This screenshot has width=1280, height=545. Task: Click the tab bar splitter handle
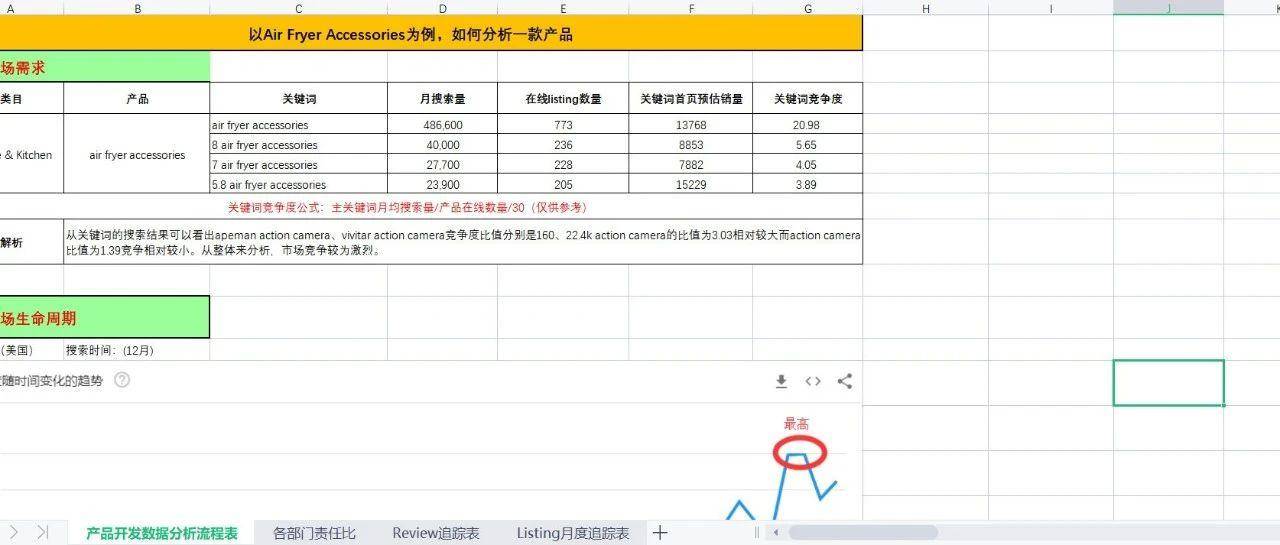756,533
